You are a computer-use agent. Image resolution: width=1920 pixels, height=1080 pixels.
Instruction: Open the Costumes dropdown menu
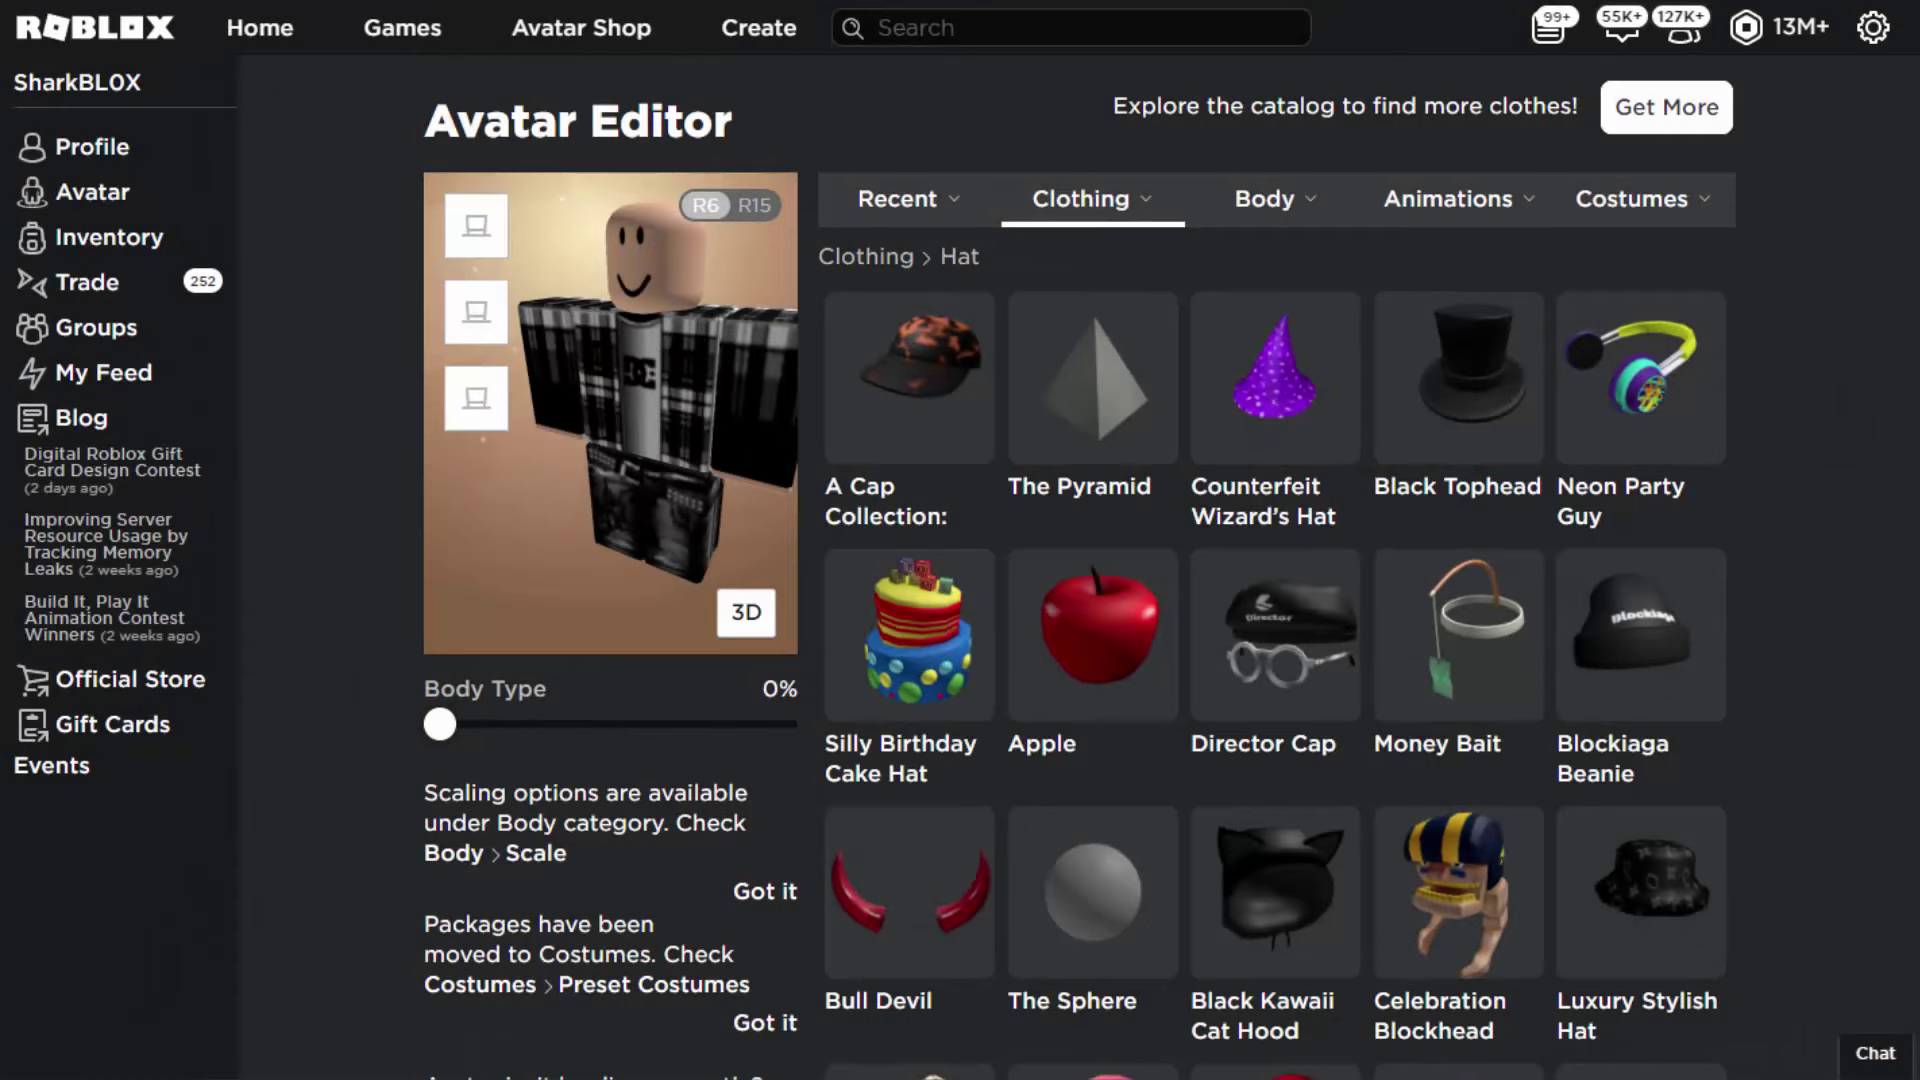[1642, 199]
